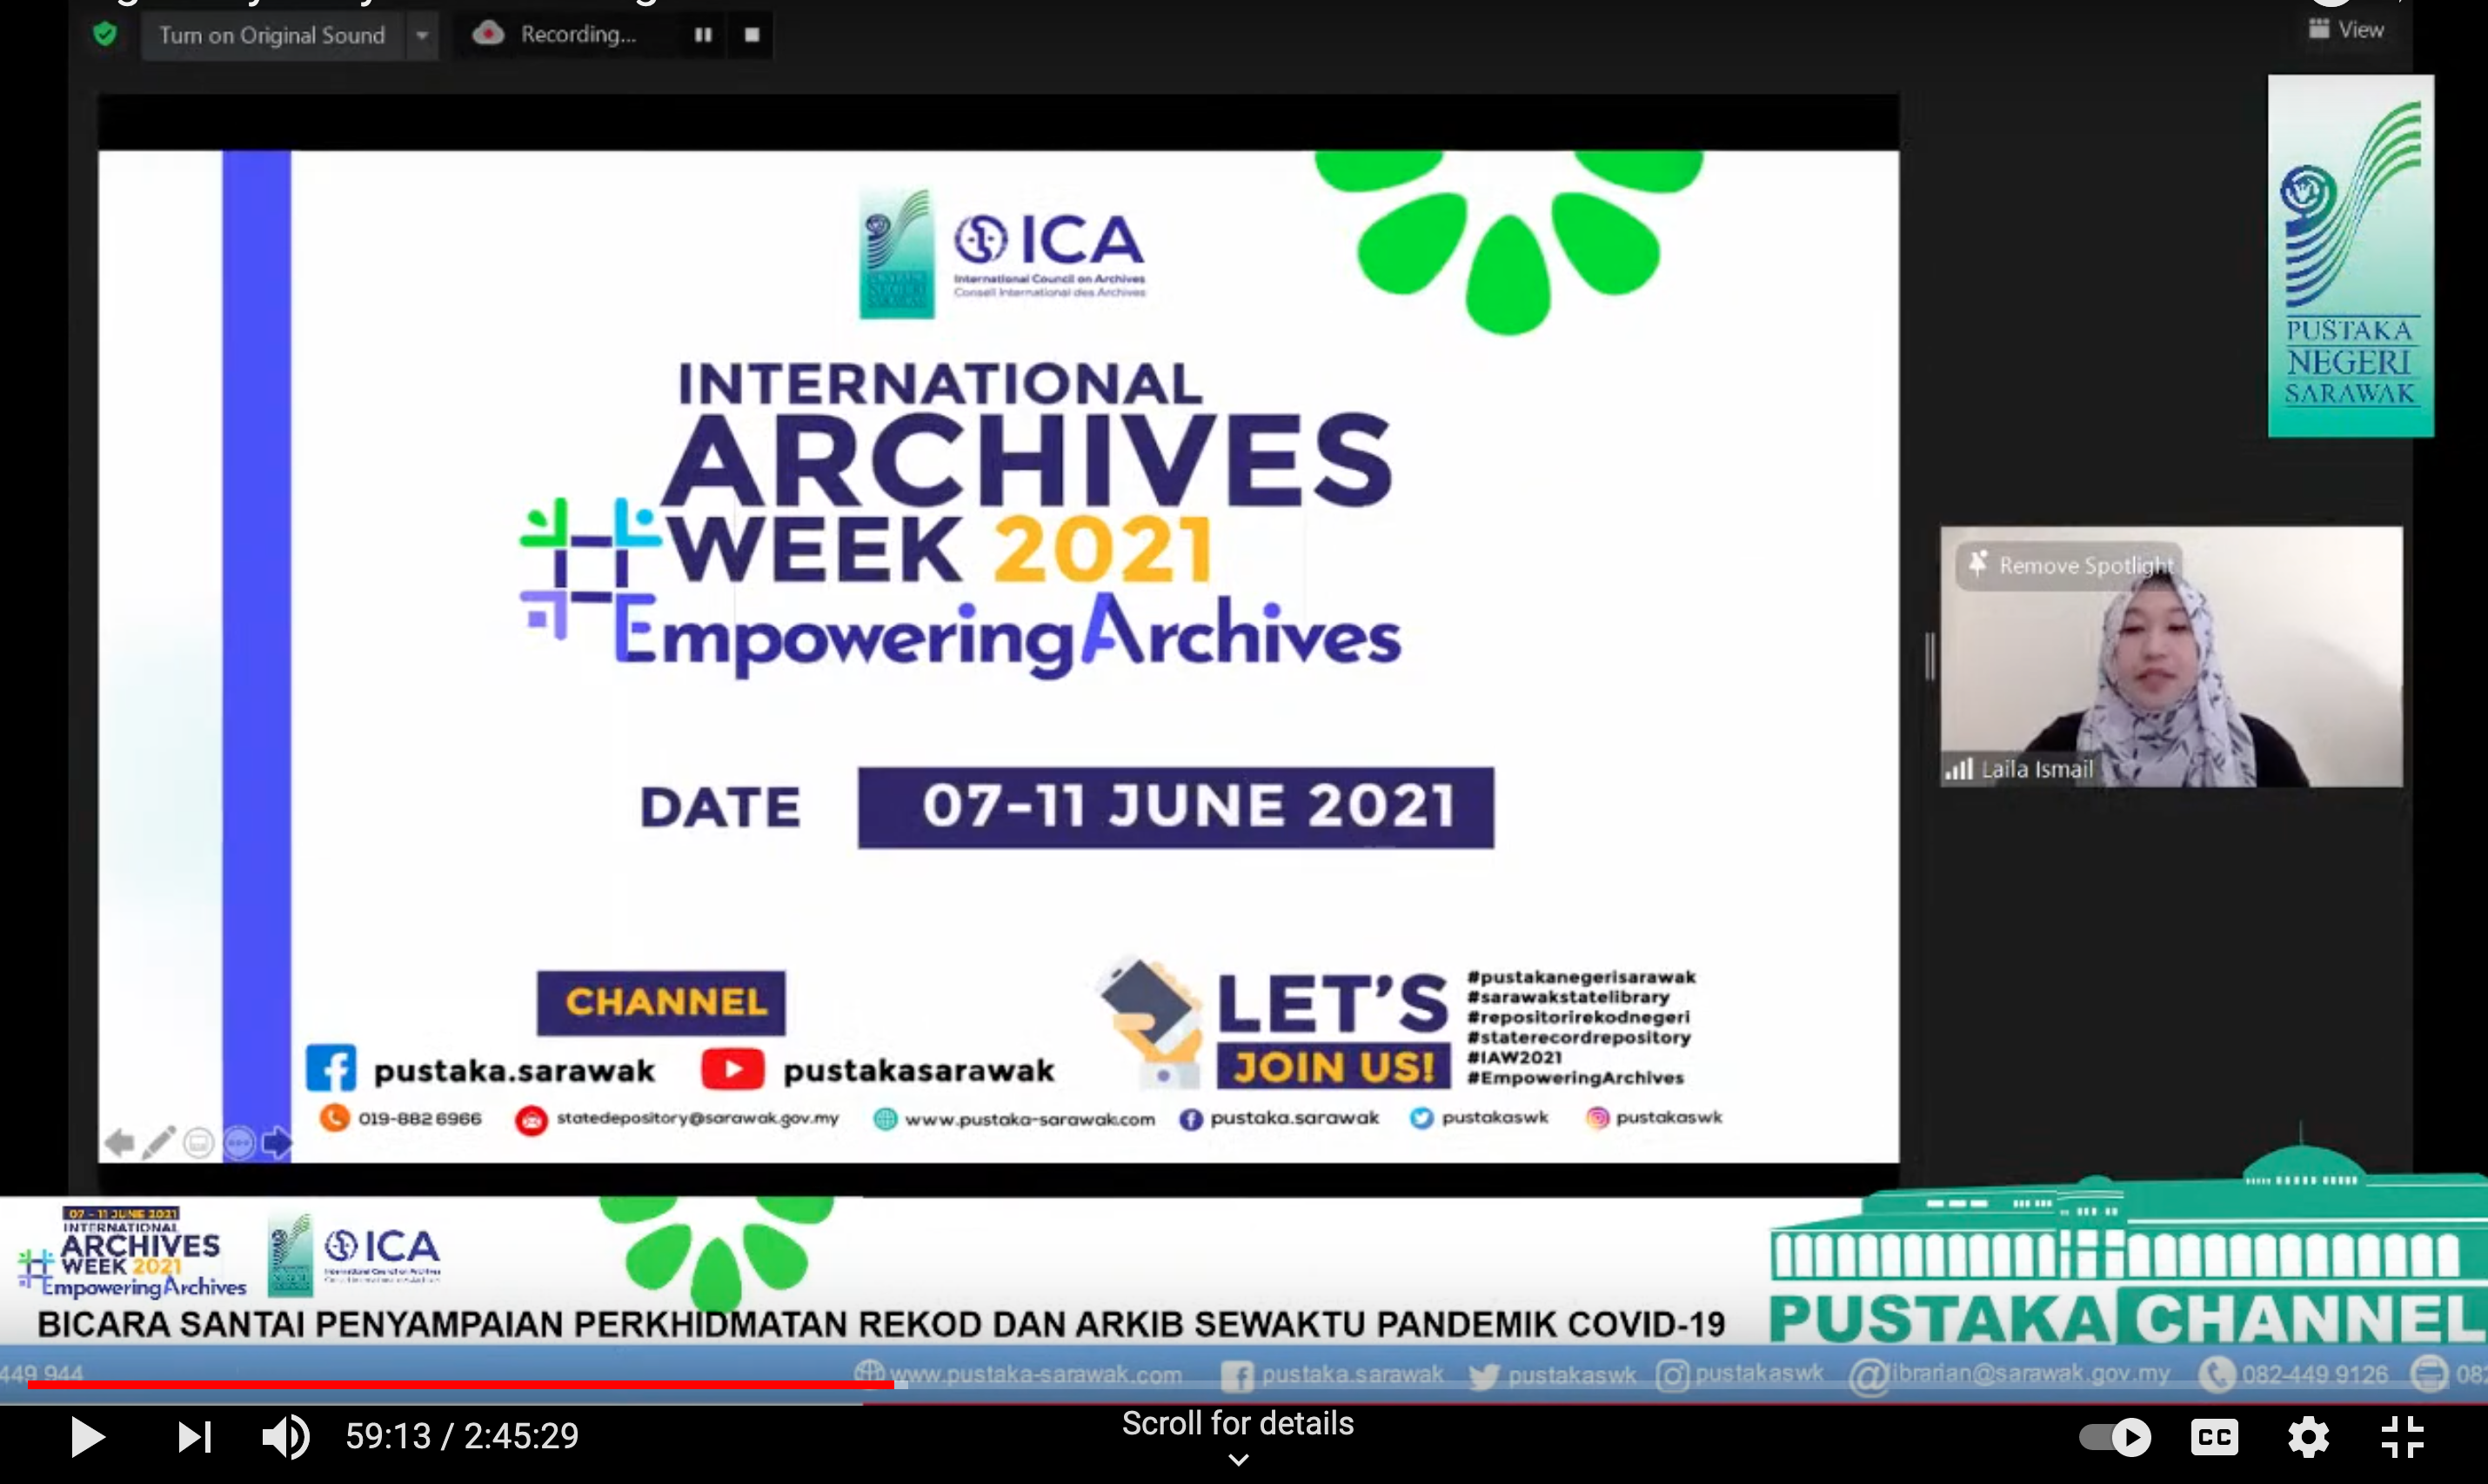Click YouTube icon beside pustakasarawak

click(732, 1069)
